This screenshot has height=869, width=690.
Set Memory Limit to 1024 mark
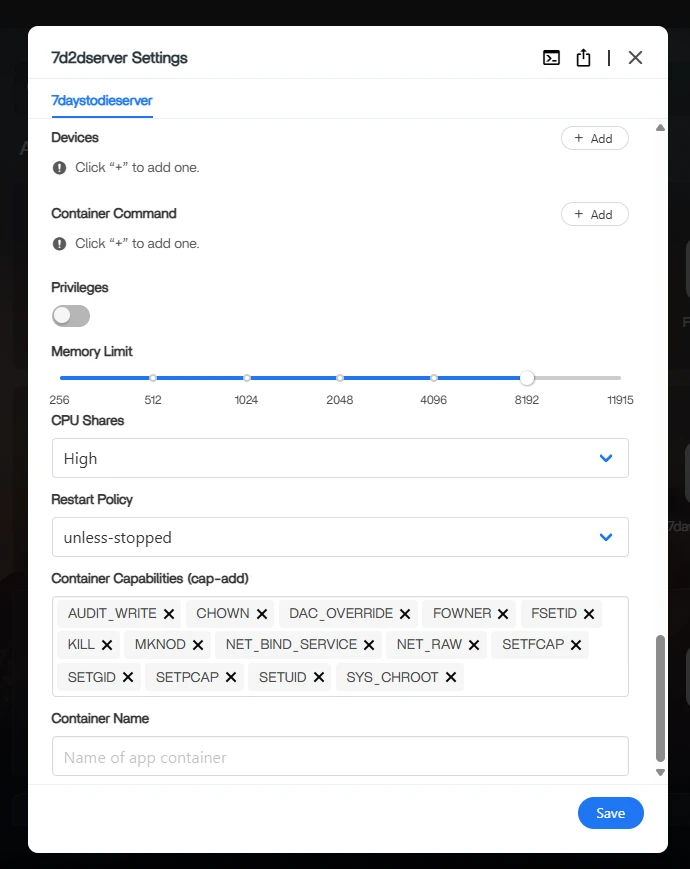coord(247,378)
